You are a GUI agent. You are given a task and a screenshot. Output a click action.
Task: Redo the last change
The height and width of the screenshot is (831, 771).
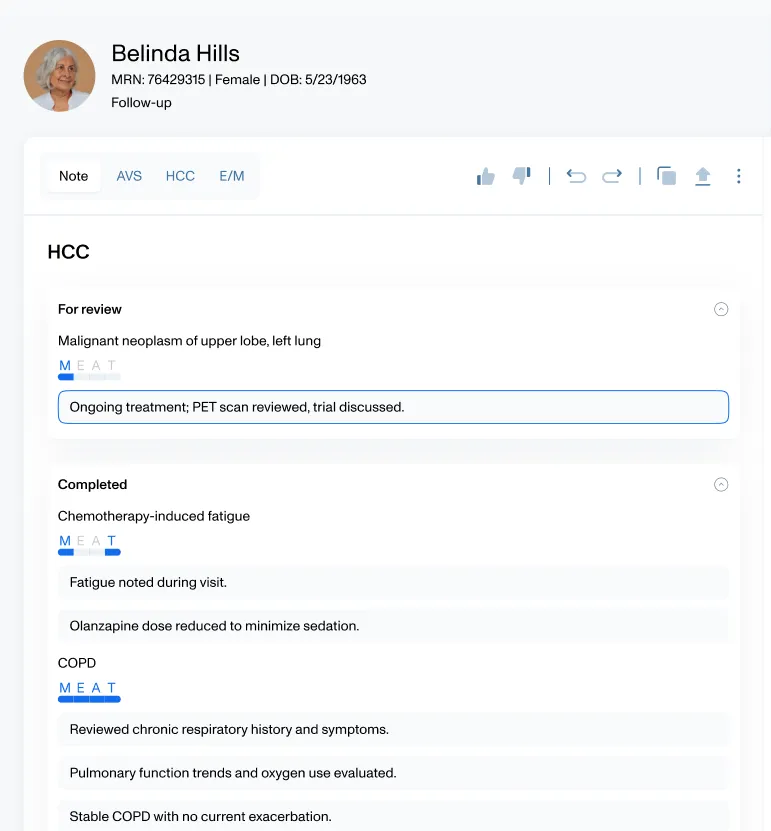[612, 176]
